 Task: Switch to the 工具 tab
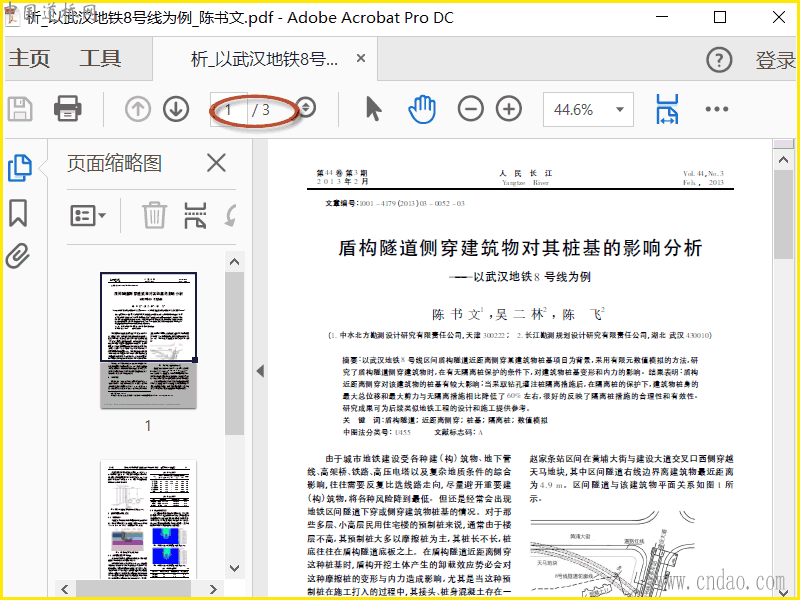[x=100, y=58]
